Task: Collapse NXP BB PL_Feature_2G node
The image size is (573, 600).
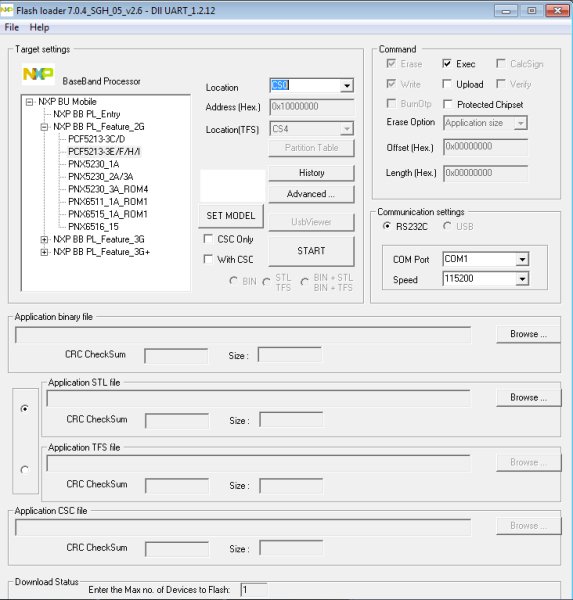Action: tap(44, 127)
